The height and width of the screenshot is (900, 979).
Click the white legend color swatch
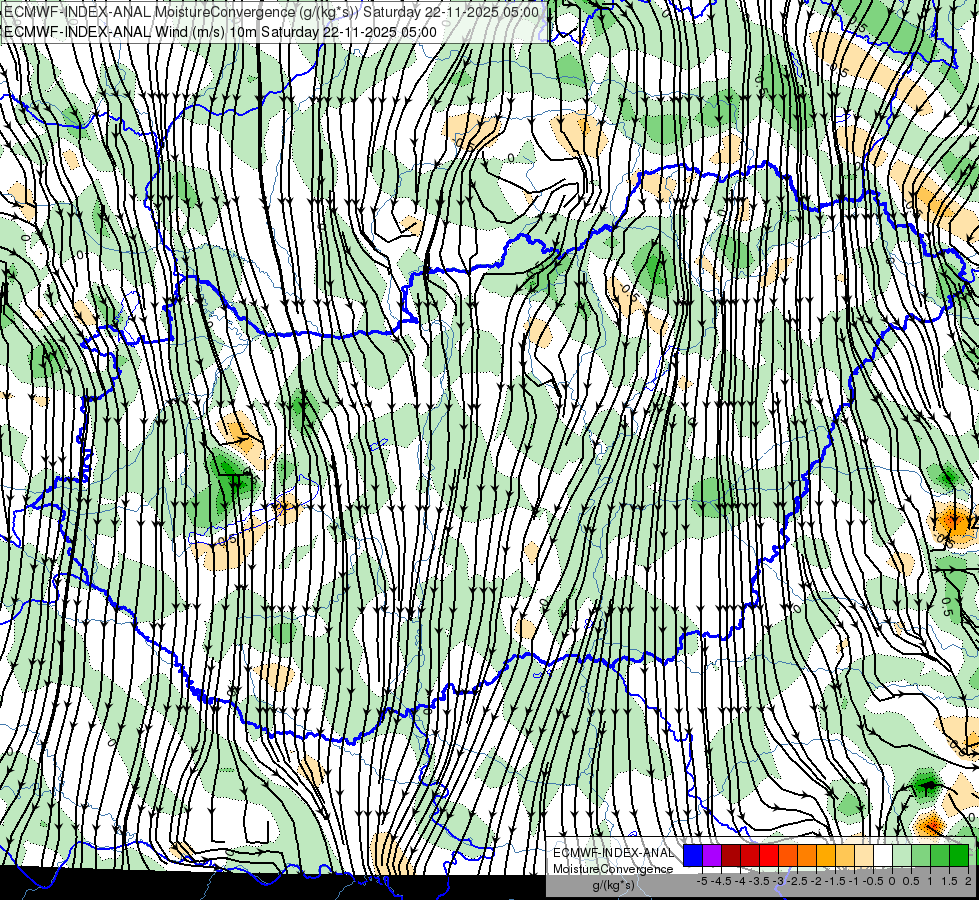pos(883,855)
